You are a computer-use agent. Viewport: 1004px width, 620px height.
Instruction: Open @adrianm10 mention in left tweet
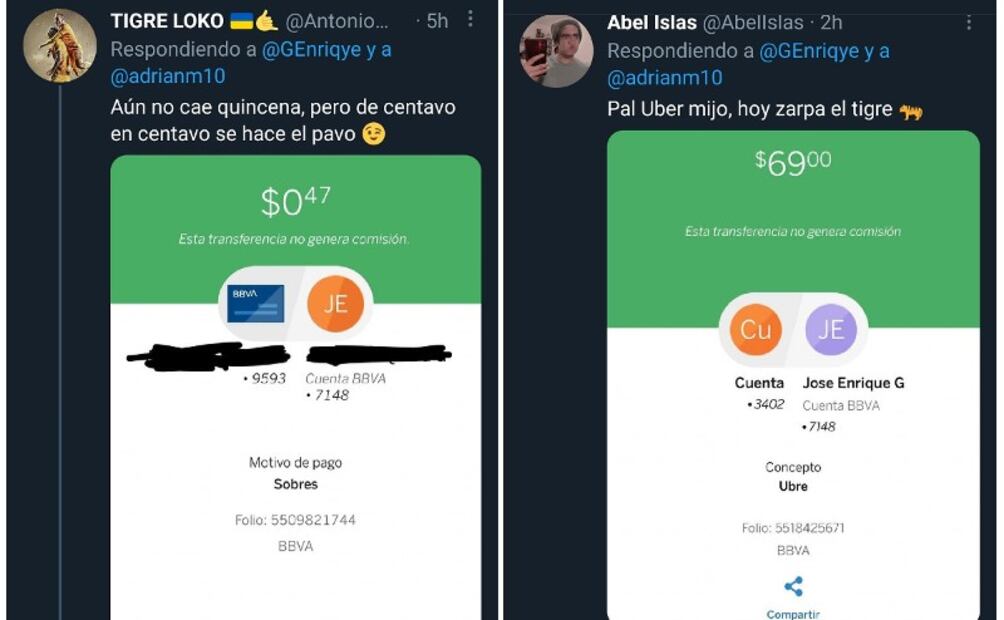click(168, 76)
